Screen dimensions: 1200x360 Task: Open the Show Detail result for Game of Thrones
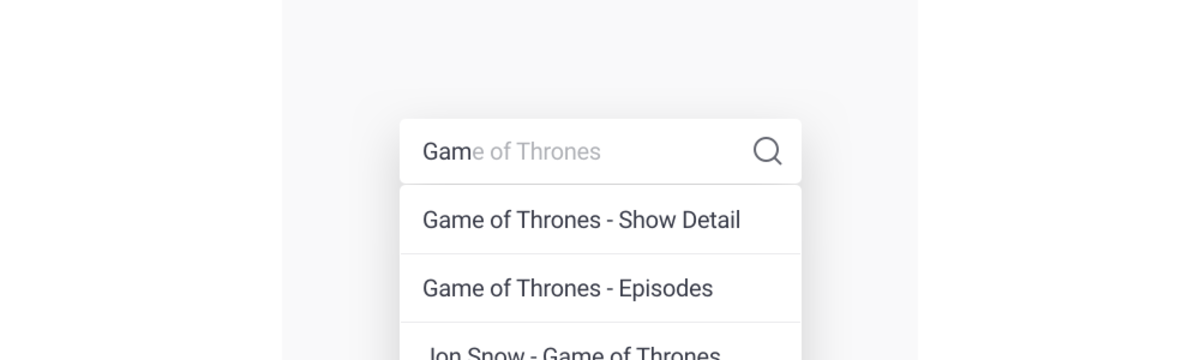click(x=600, y=220)
